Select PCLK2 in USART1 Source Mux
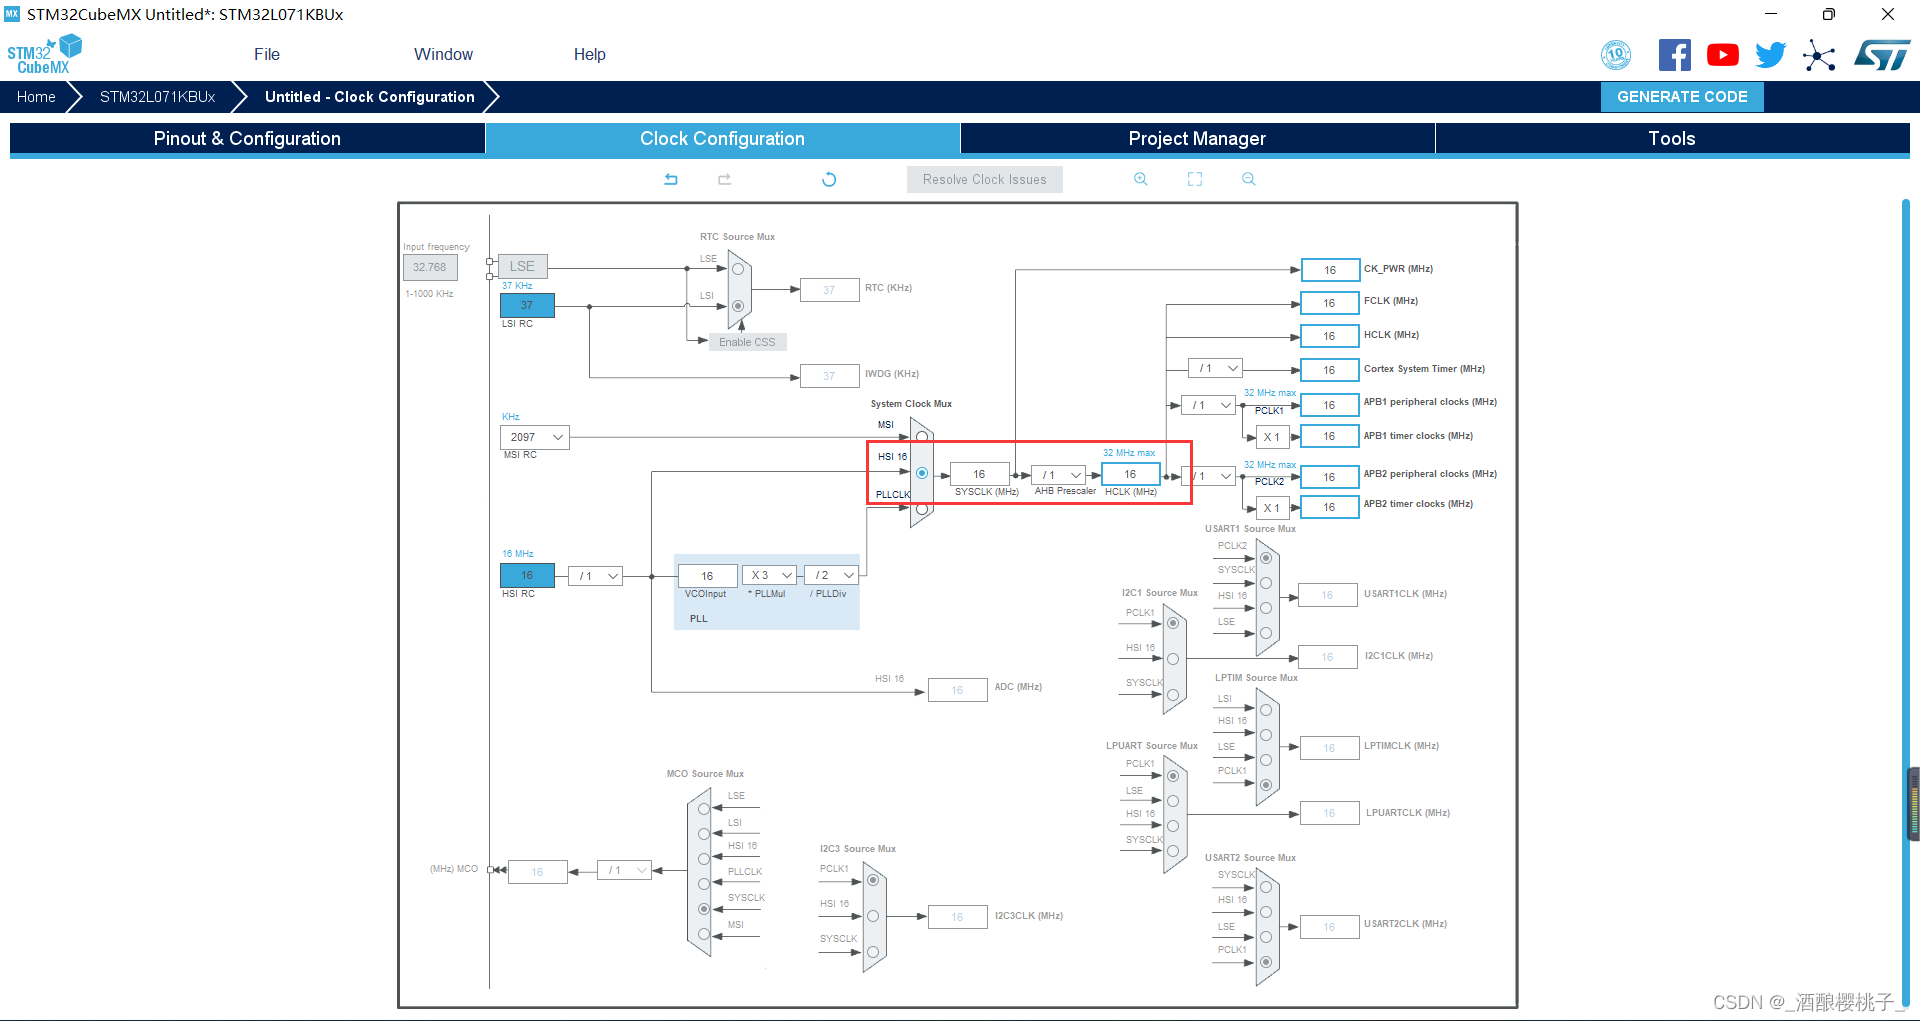The height and width of the screenshot is (1021, 1920). pyautogui.click(x=1266, y=558)
